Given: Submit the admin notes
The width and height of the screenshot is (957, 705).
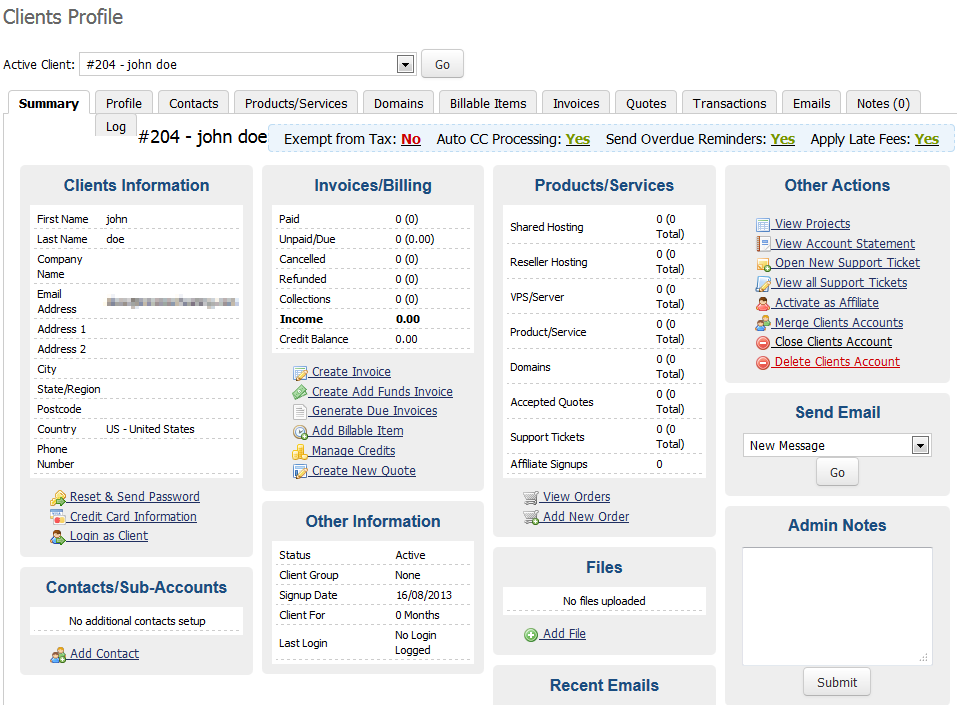Looking at the screenshot, I should click(x=837, y=682).
